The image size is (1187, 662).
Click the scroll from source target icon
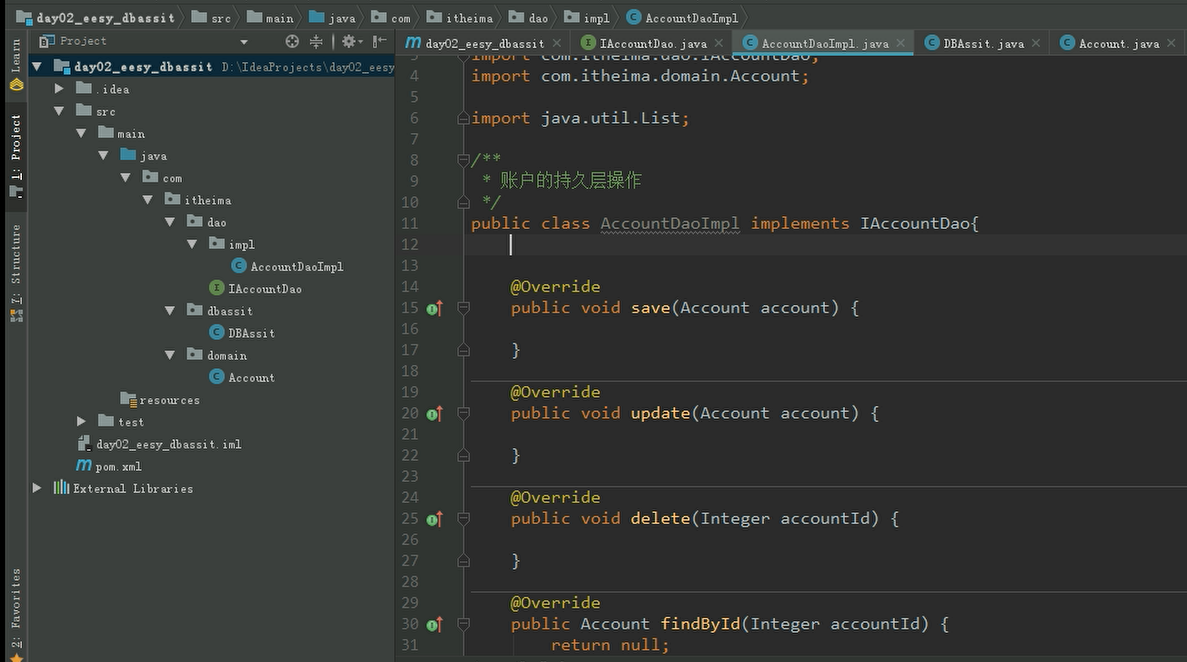(x=292, y=42)
